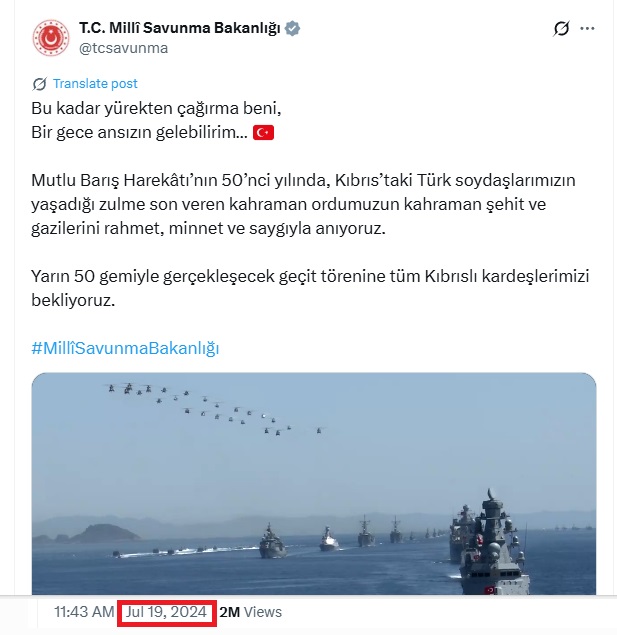The width and height of the screenshot is (617, 635).
Task: Open the three-dot more options menu
Action: pyautogui.click(x=587, y=28)
